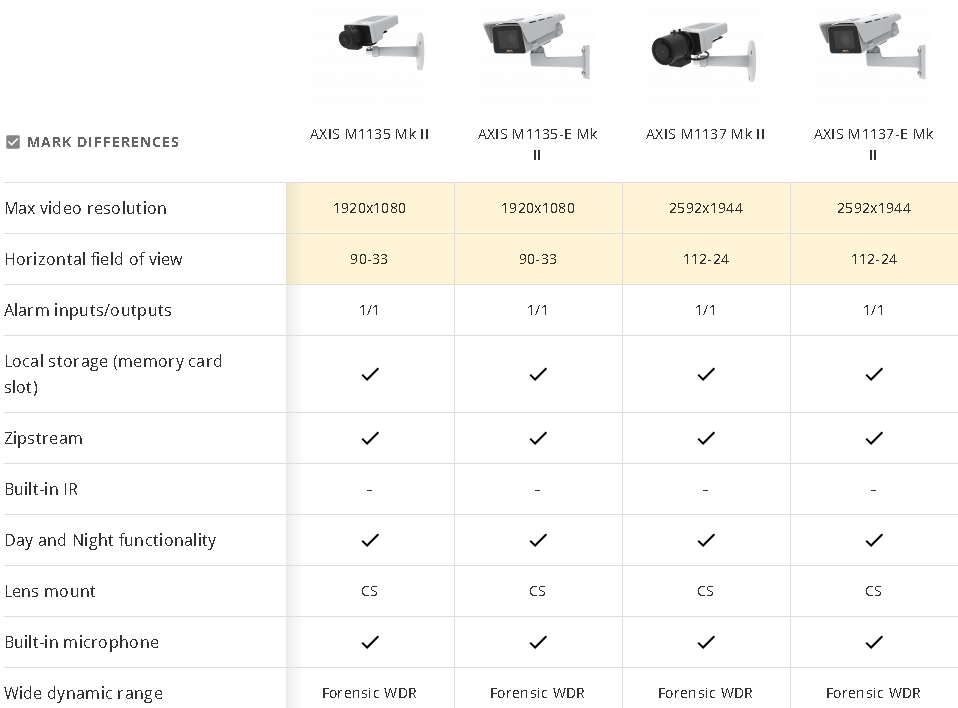This screenshot has width=958, height=708.
Task: Click built-in microphone checkmark for AXIS M1135 Mk II
Action: click(x=370, y=642)
